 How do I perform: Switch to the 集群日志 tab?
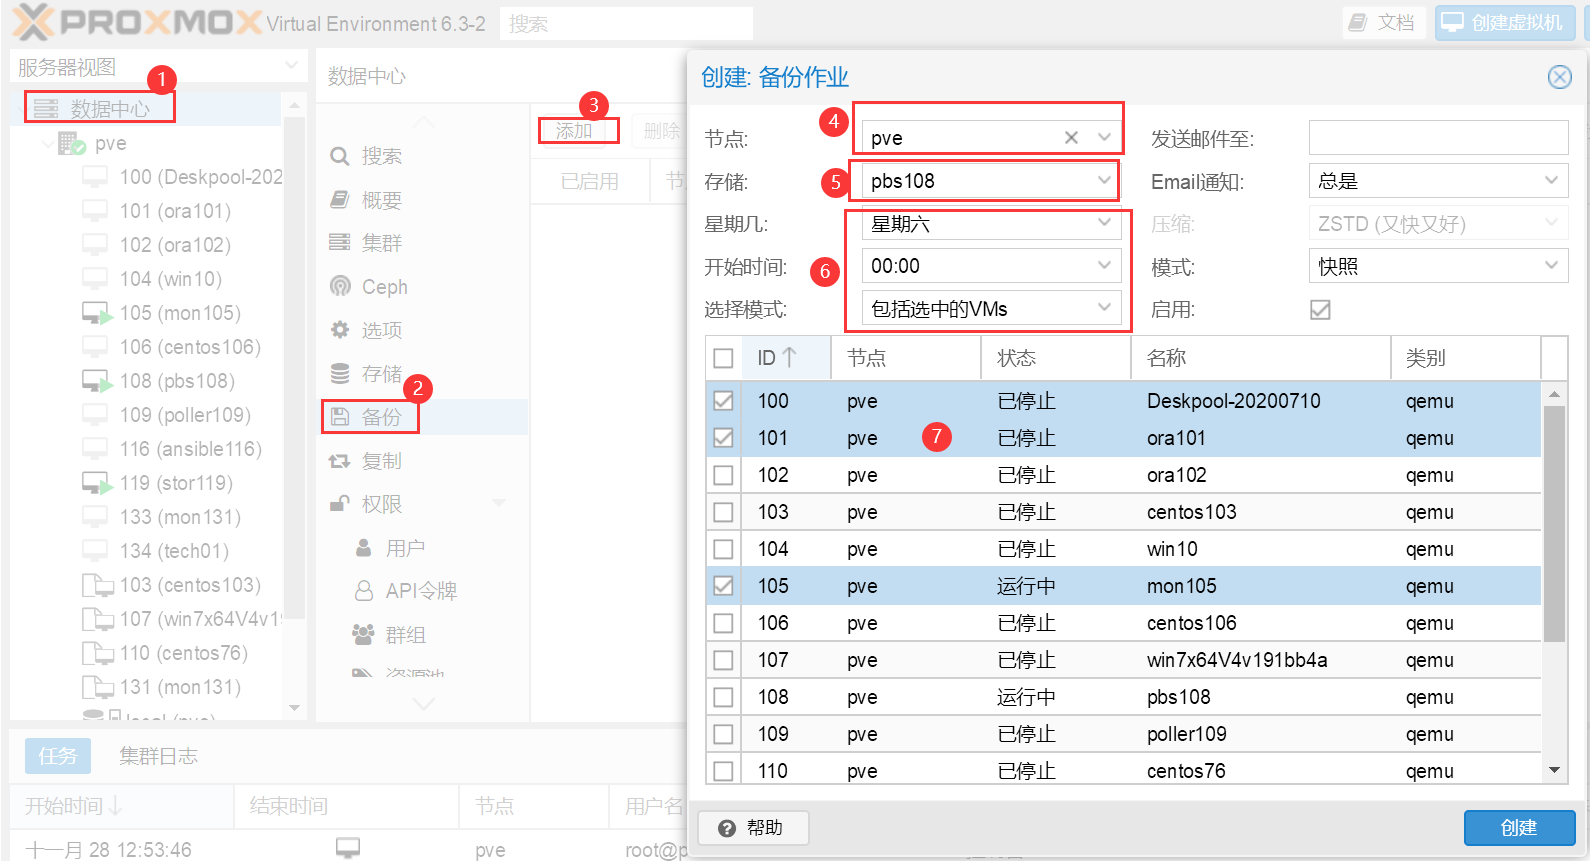coord(158,756)
